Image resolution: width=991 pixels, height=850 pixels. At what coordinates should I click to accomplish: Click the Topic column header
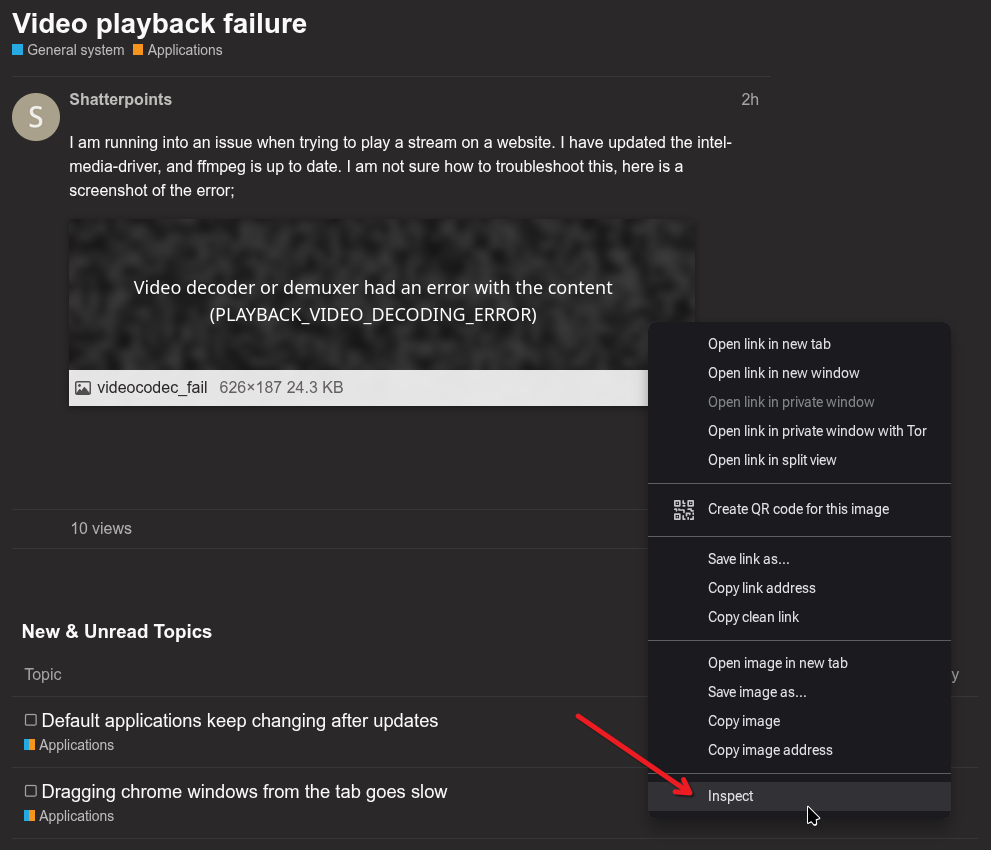tap(43, 674)
